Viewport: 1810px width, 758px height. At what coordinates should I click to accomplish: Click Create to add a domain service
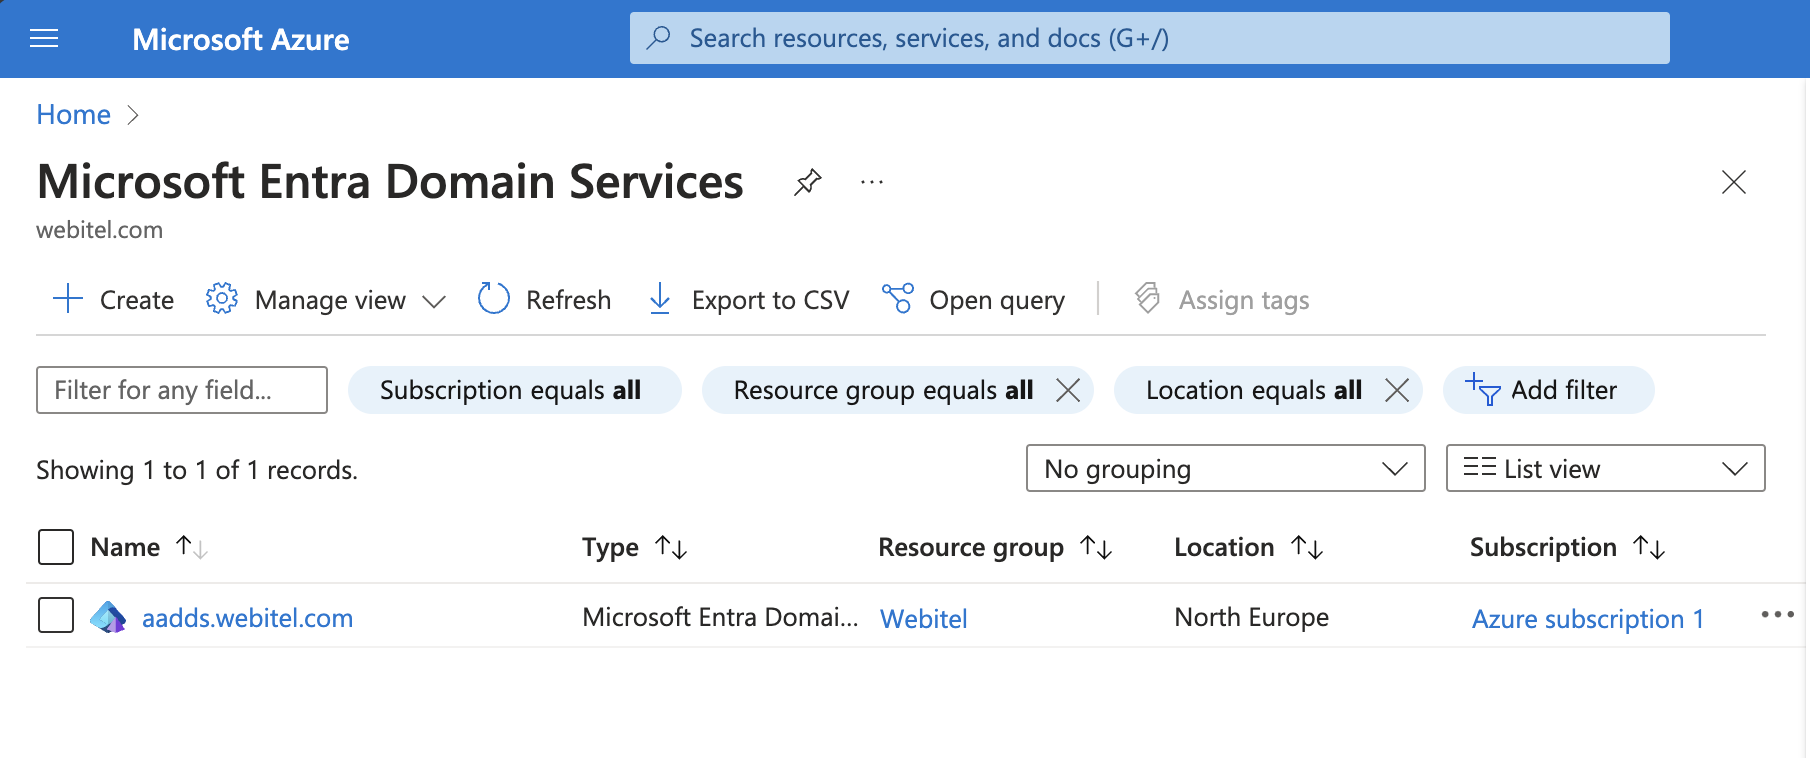[113, 299]
